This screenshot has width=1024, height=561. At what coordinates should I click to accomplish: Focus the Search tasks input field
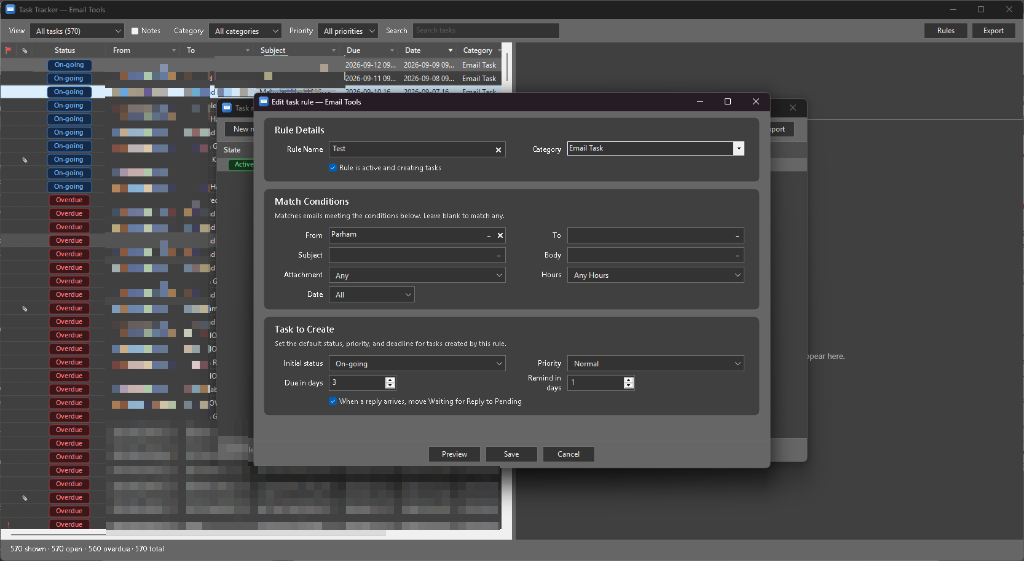point(485,31)
